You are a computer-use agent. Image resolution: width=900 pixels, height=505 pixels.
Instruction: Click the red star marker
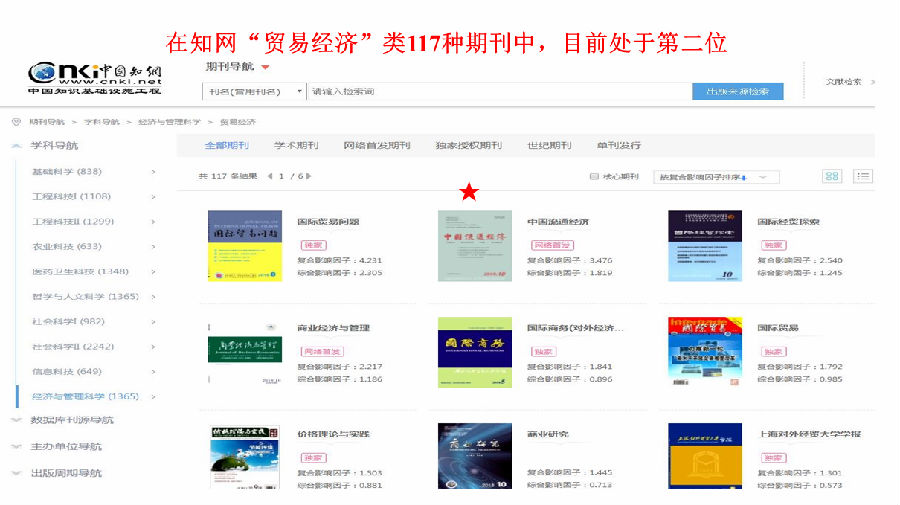(469, 193)
